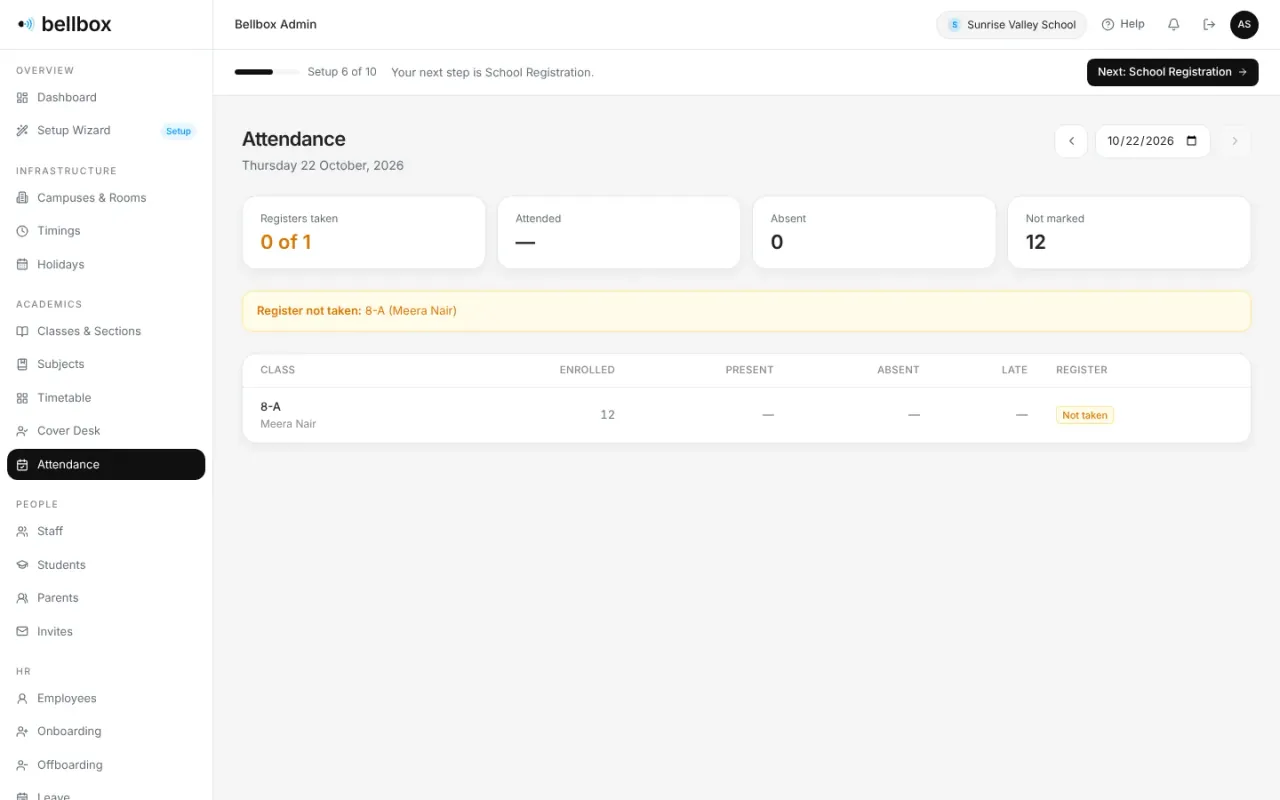Viewport: 1280px width, 800px height.
Task: Open the 8-A class row
Action: 746,415
